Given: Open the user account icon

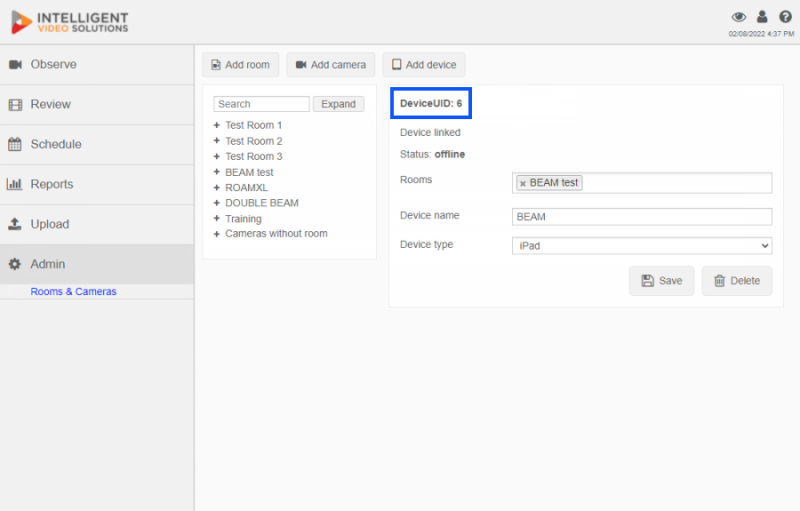Looking at the screenshot, I should click(762, 17).
